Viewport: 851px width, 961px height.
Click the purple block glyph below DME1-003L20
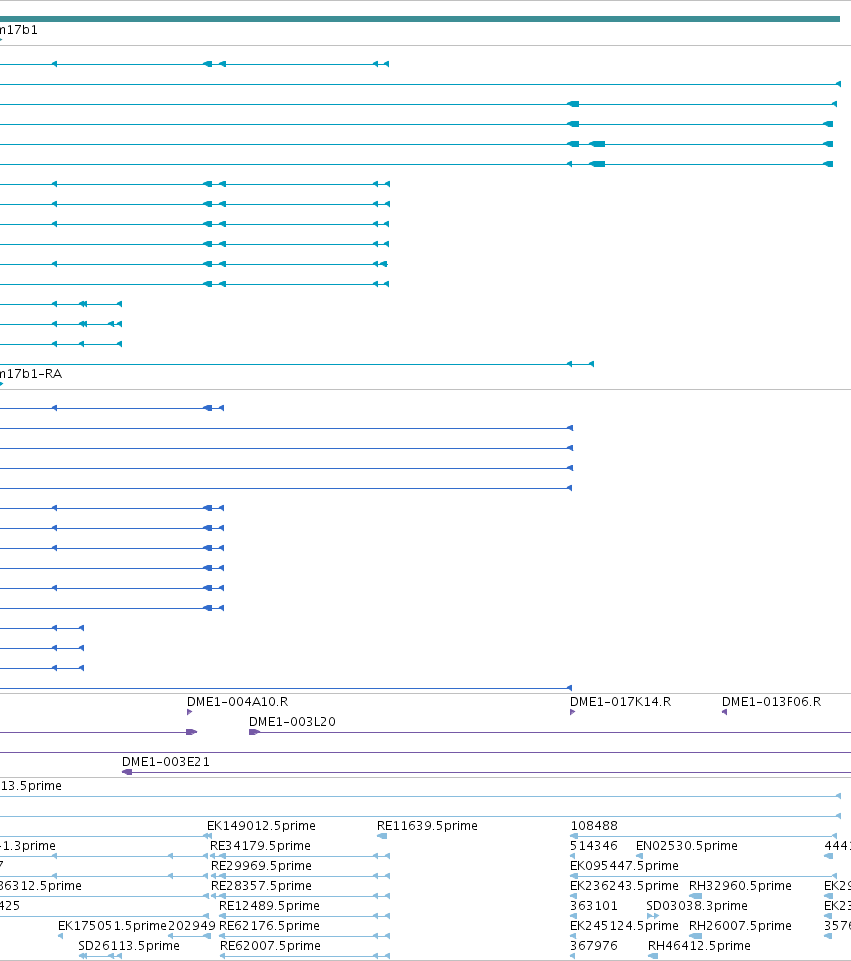pyautogui.click(x=254, y=732)
